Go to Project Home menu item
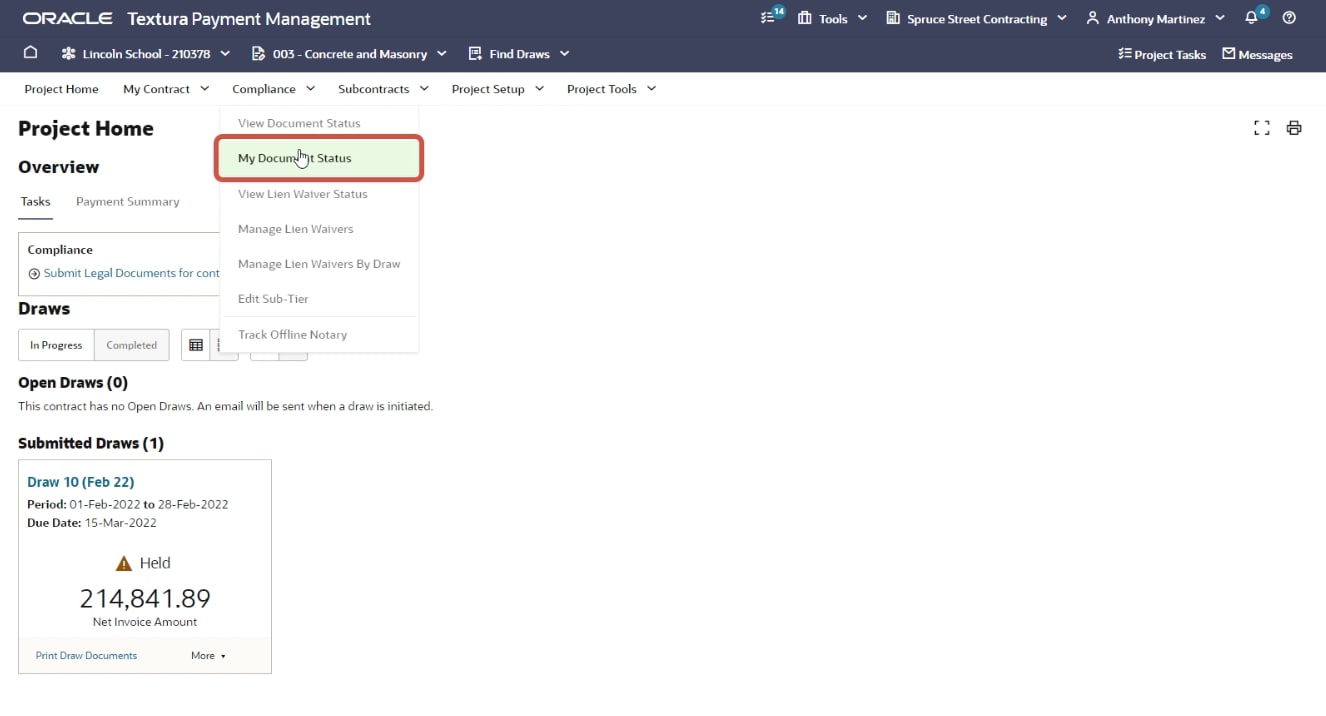Screen dimensions: 1326x716 pyautogui.click(x=61, y=89)
